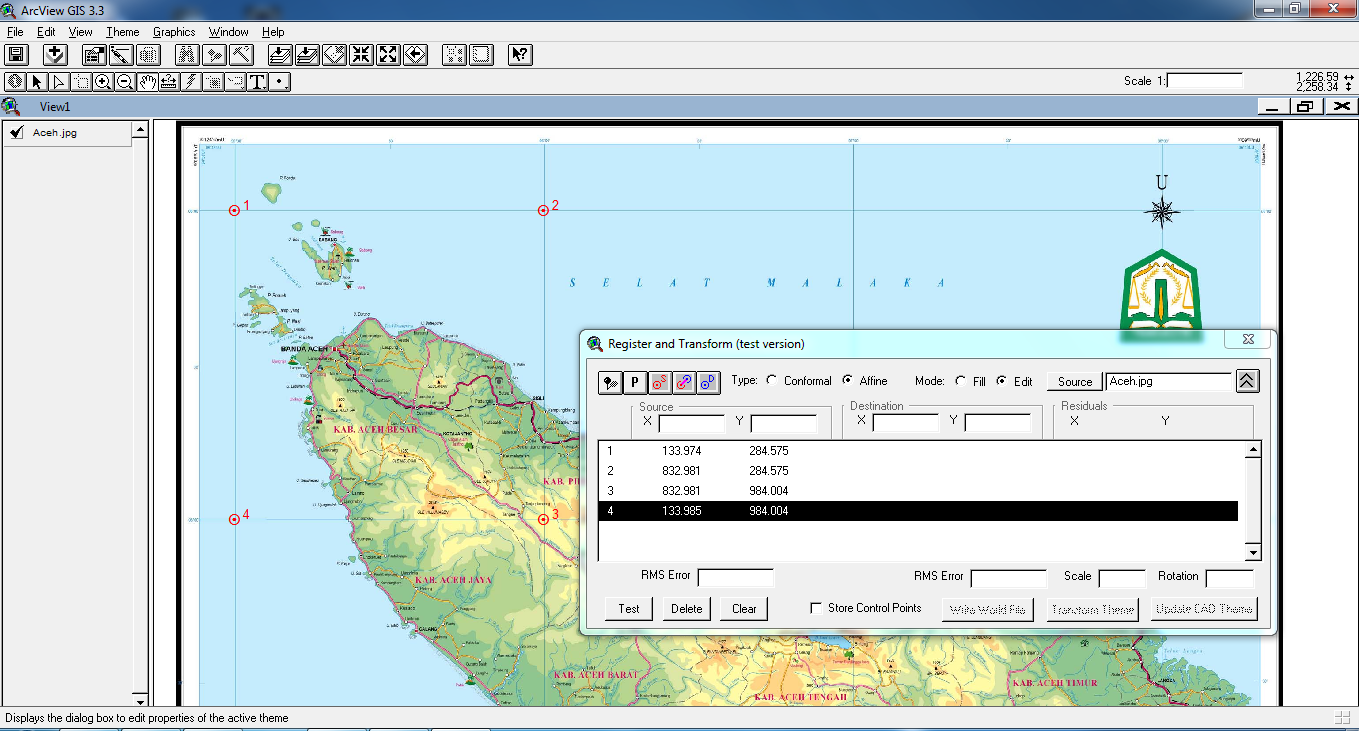Image resolution: width=1359 pixels, height=731 pixels.
Task: Type a value in the Scale 1 field
Action: (x=1205, y=81)
